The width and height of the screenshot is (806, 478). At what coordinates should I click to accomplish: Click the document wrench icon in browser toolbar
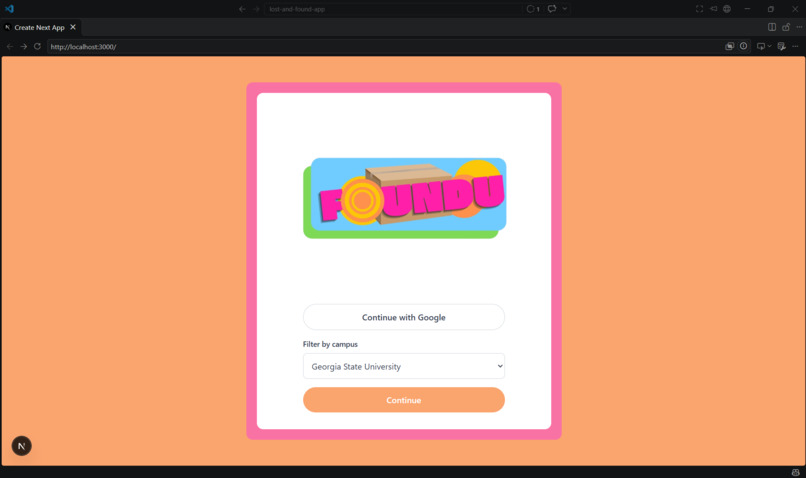tap(782, 46)
